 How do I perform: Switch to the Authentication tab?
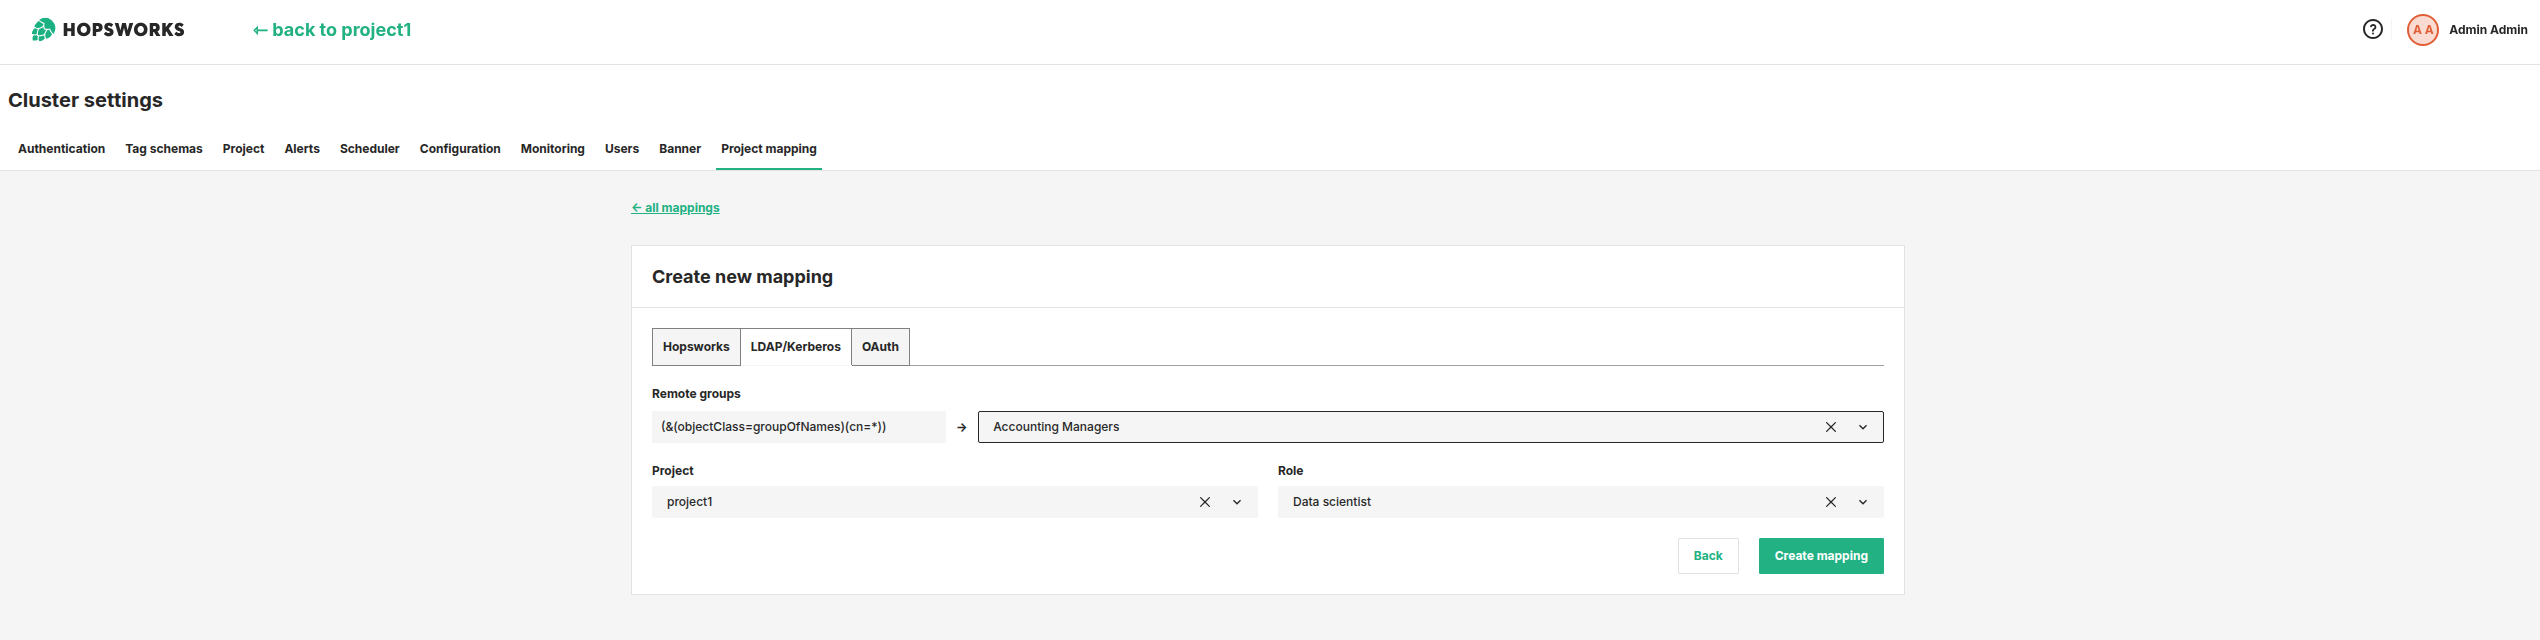(x=61, y=149)
